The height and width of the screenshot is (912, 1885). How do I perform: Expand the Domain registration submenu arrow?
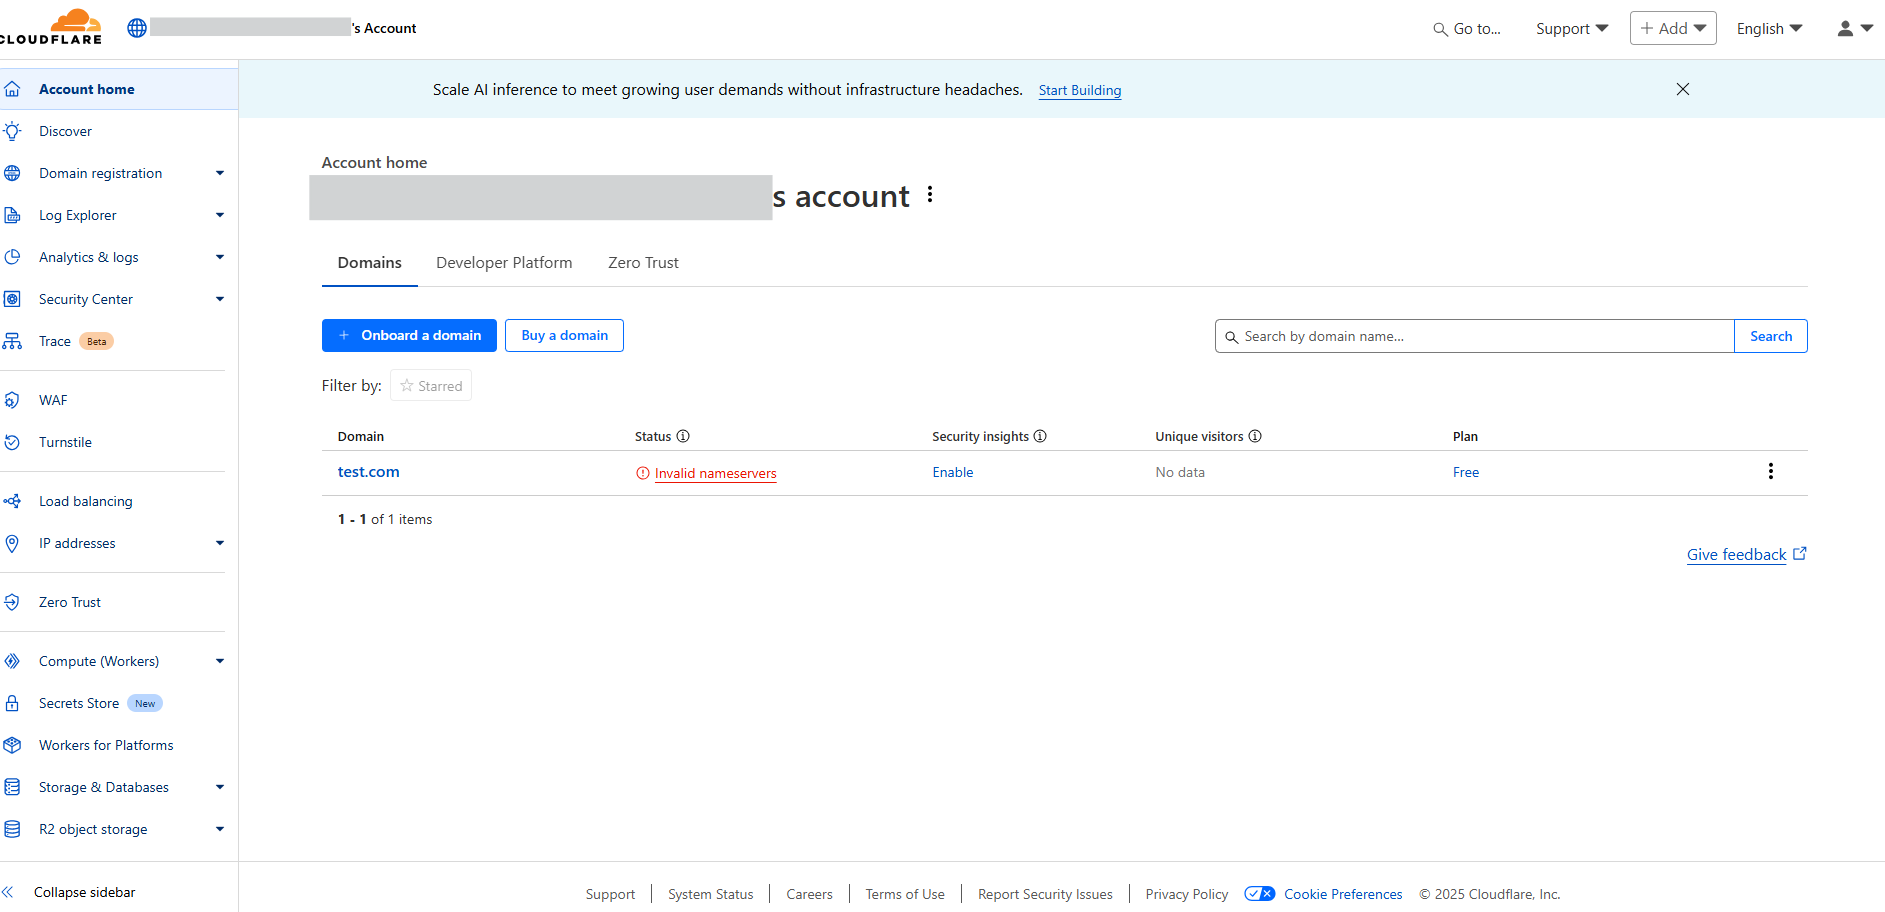[220, 173]
